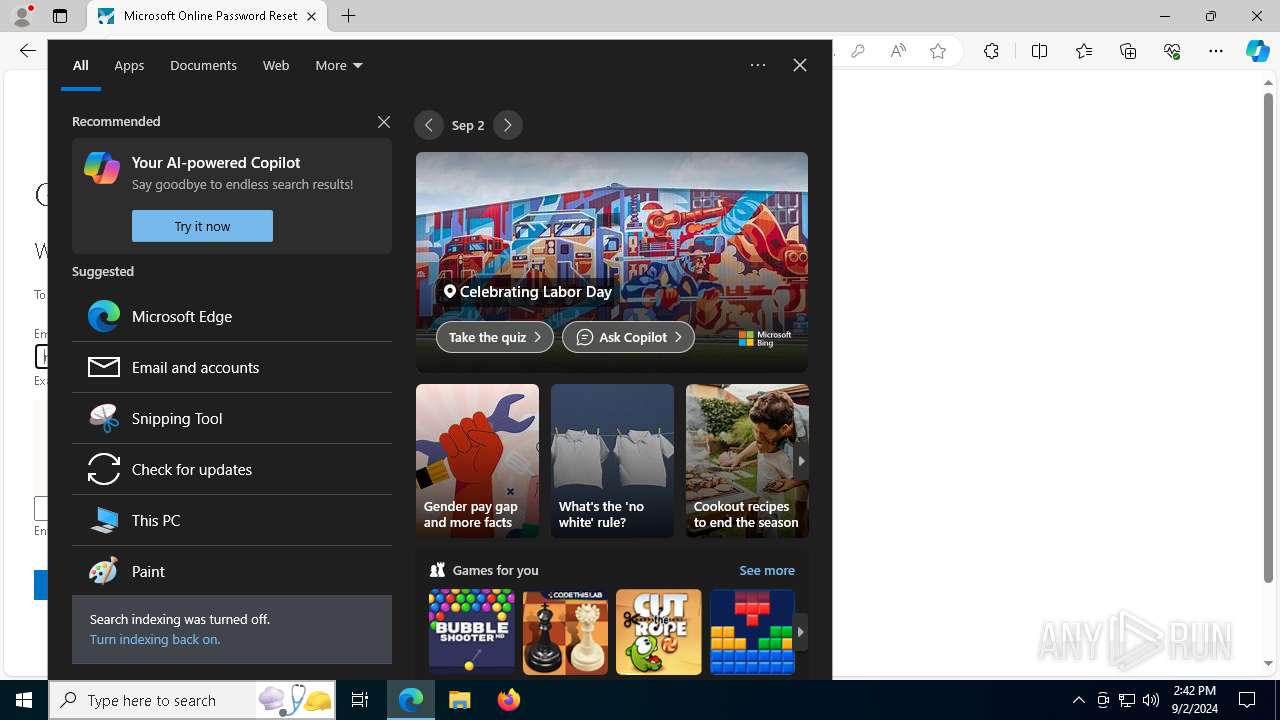Open notification center on taskbar
Screen dimensions: 1280x720
click(x=1247, y=700)
